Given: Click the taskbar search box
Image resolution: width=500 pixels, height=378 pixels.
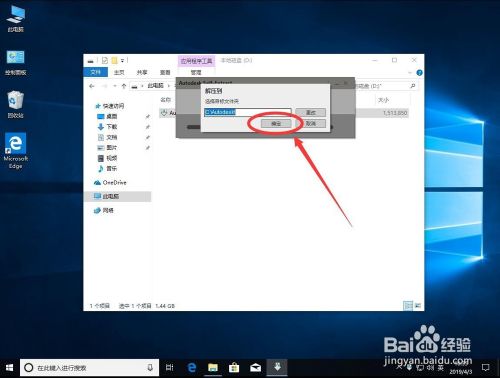Looking at the screenshot, I should (x=89, y=368).
